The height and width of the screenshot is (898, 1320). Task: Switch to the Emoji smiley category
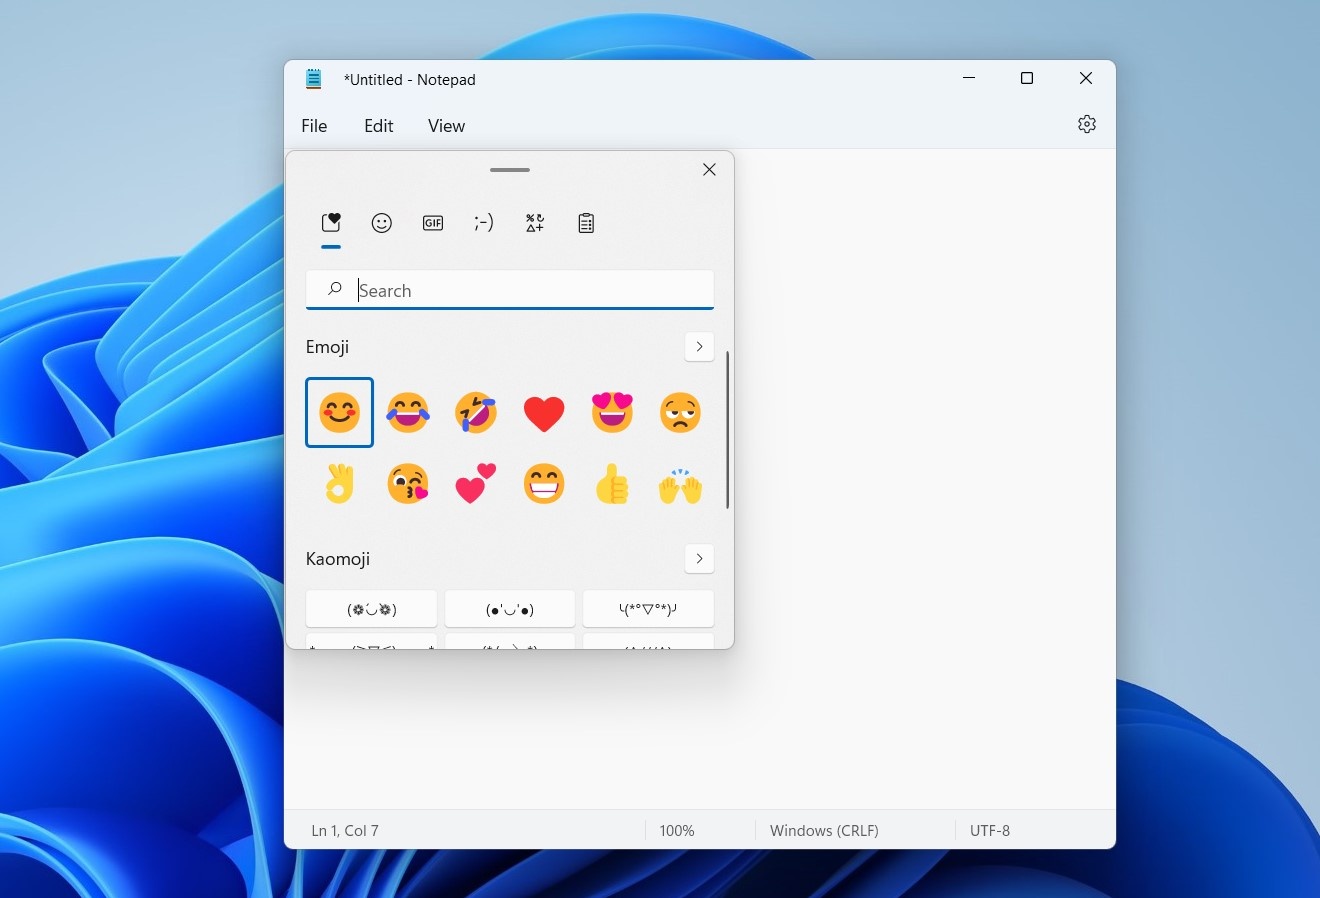[x=381, y=223]
